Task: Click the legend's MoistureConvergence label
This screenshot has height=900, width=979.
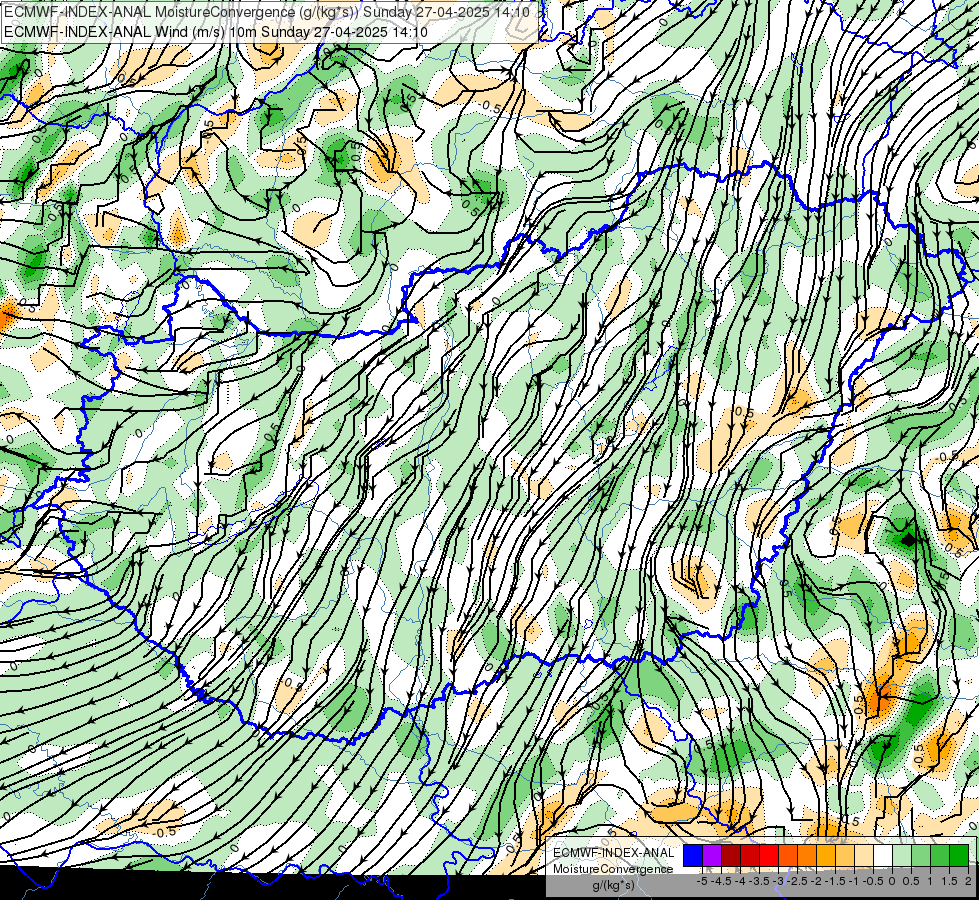Action: pos(613,869)
